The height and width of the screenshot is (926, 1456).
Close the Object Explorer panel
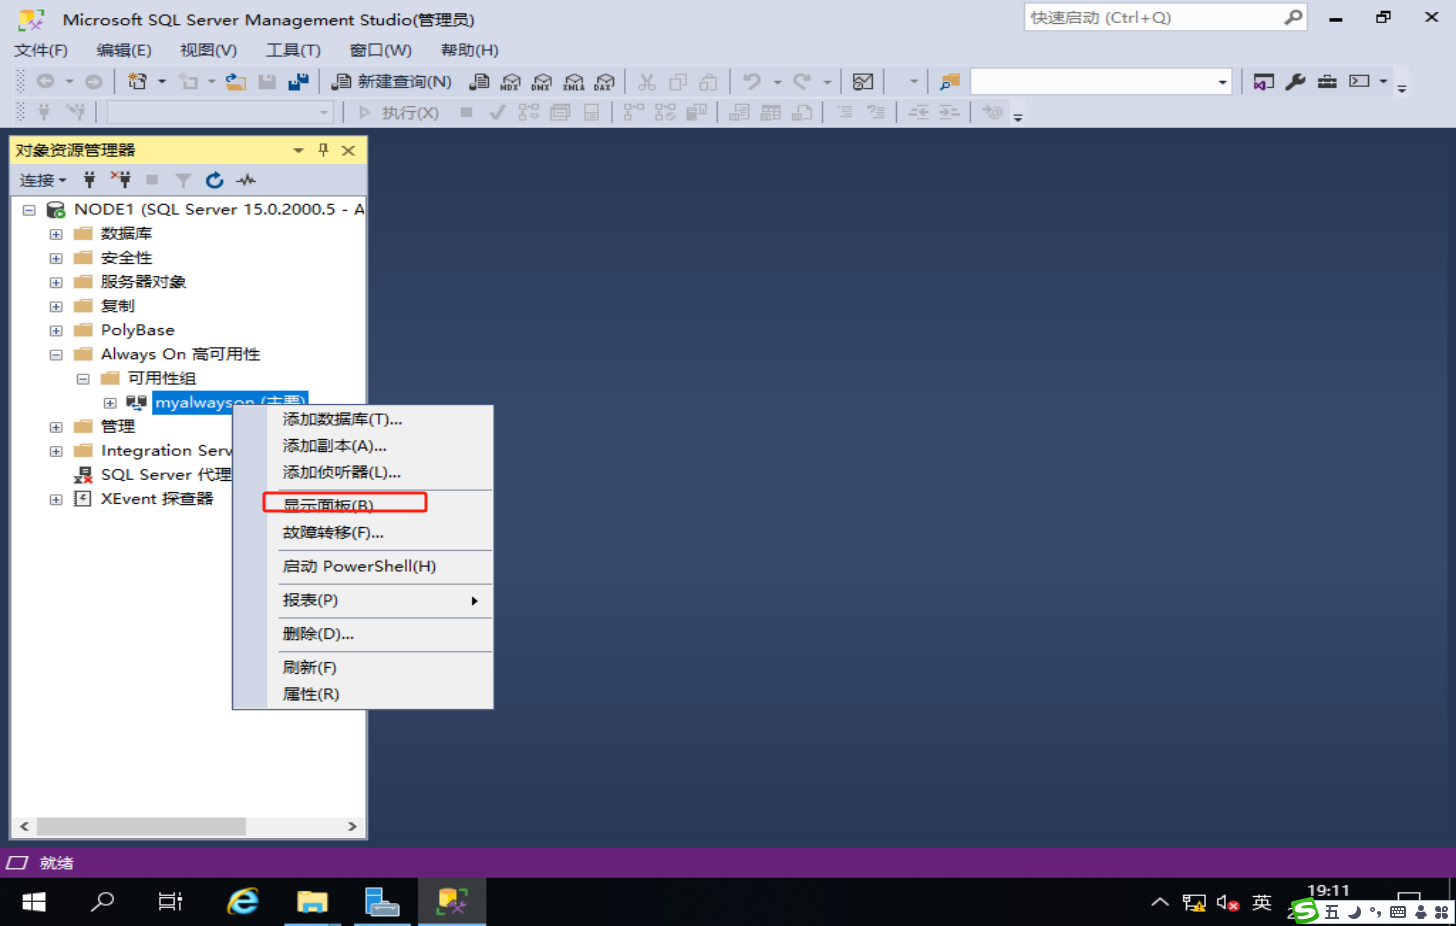click(x=348, y=150)
